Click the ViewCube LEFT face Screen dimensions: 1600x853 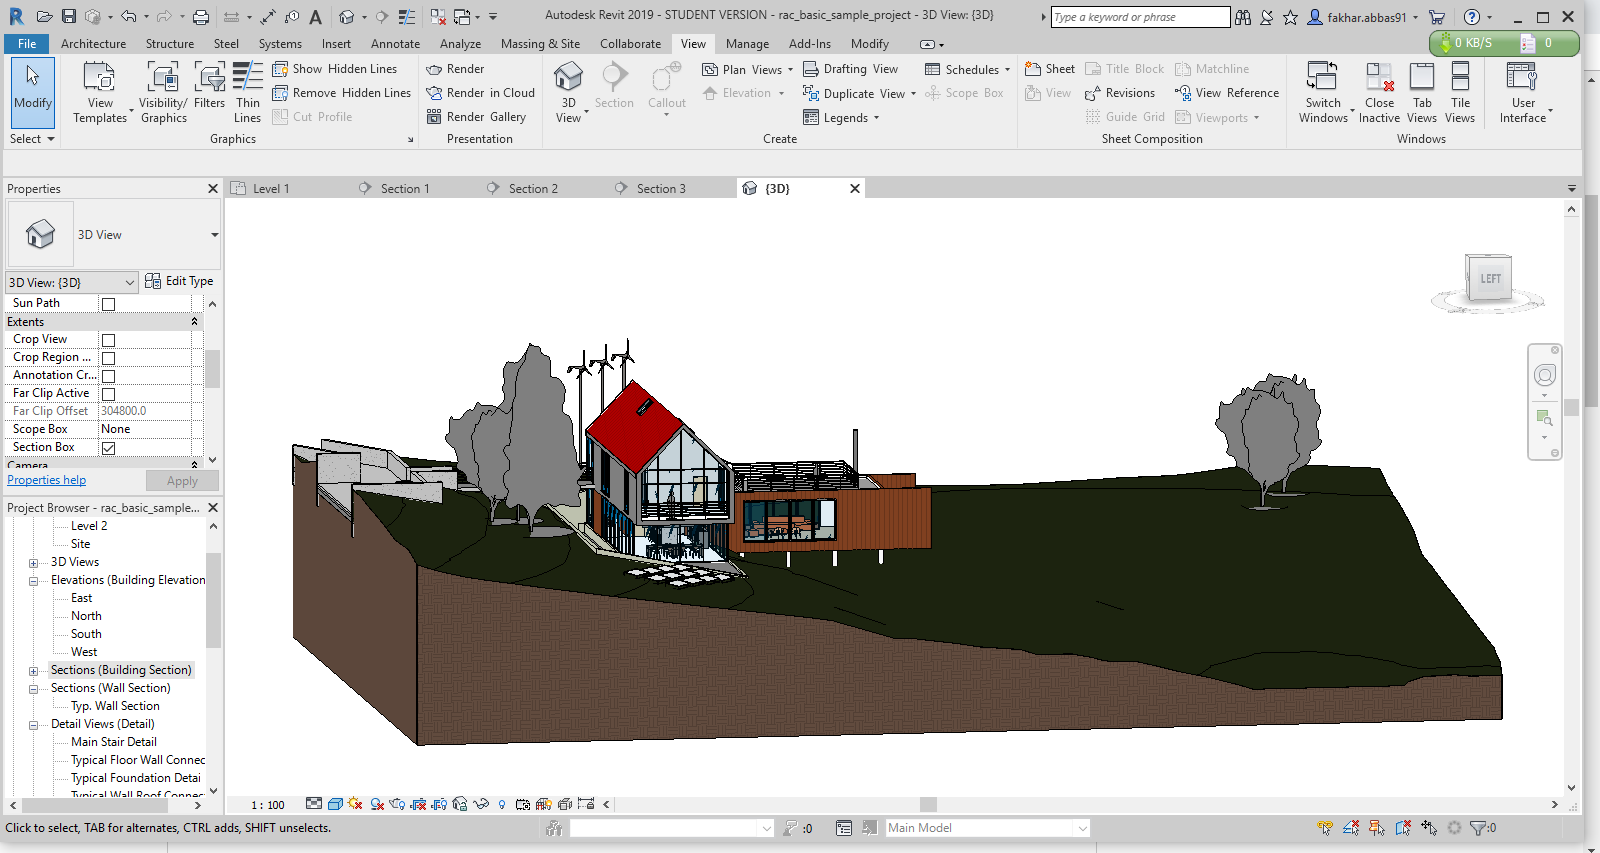click(1489, 279)
